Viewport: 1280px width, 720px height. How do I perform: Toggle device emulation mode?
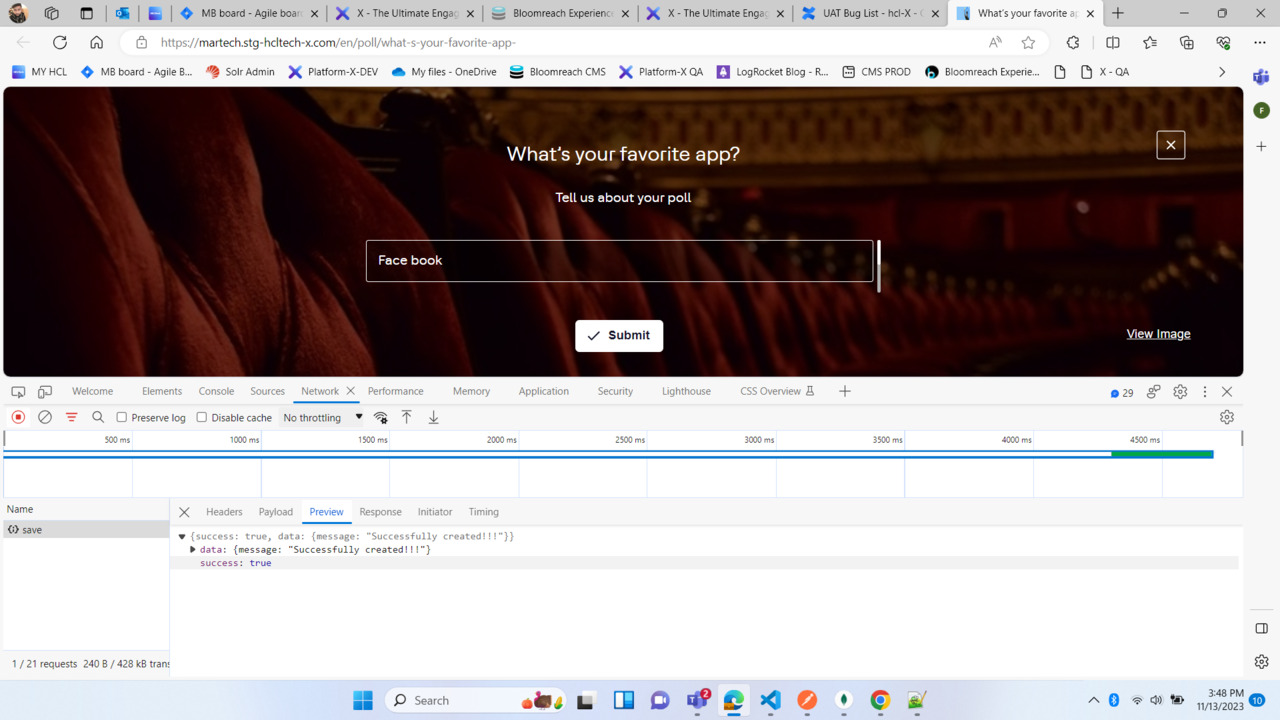pyautogui.click(x=44, y=391)
